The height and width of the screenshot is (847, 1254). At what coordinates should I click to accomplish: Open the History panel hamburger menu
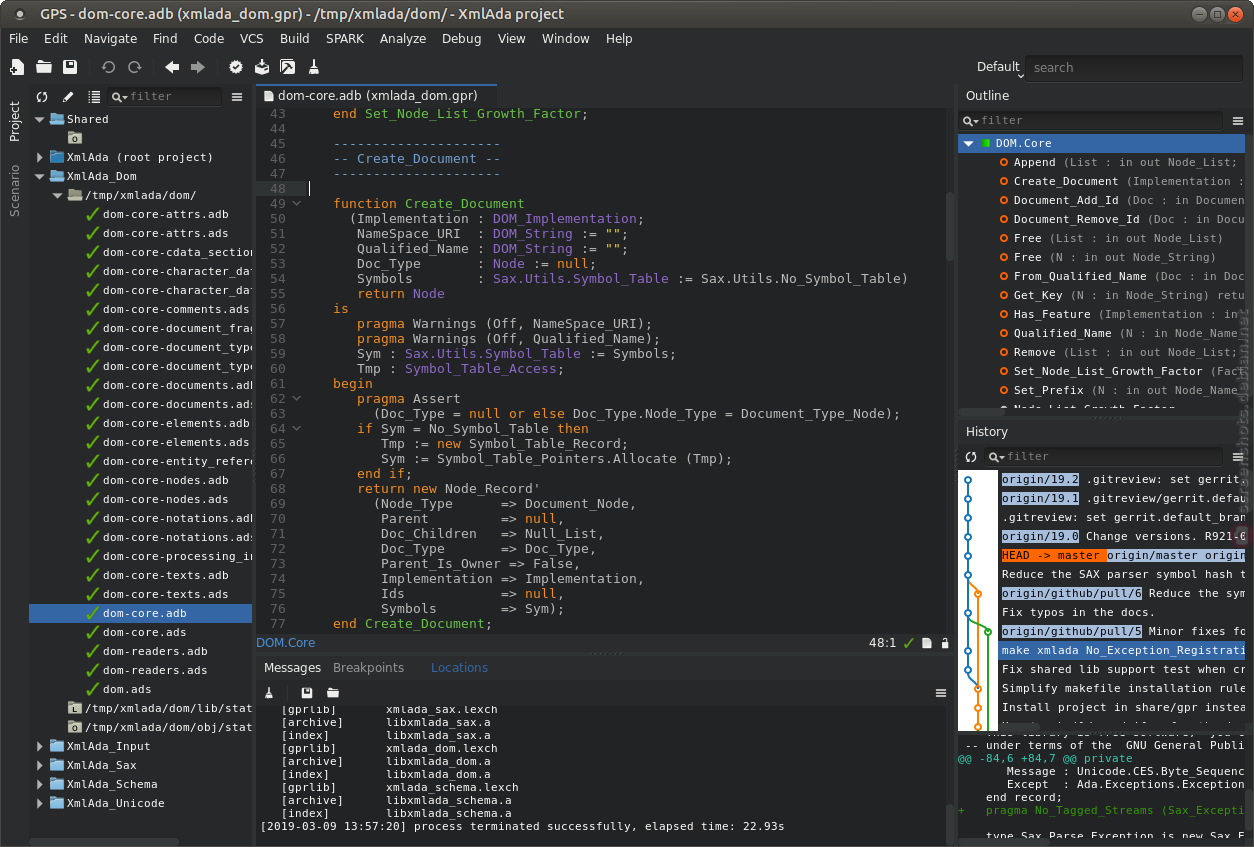[1238, 457]
